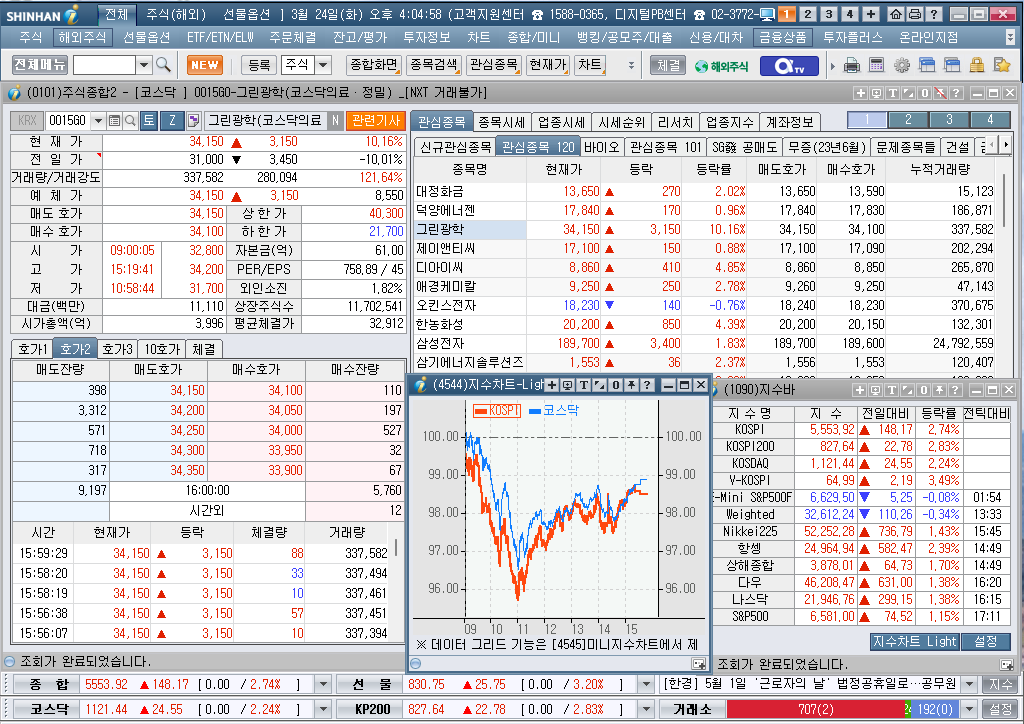Toggle KOSPI series in chart legend
This screenshot has width=1024, height=724.
pyautogui.click(x=497, y=411)
